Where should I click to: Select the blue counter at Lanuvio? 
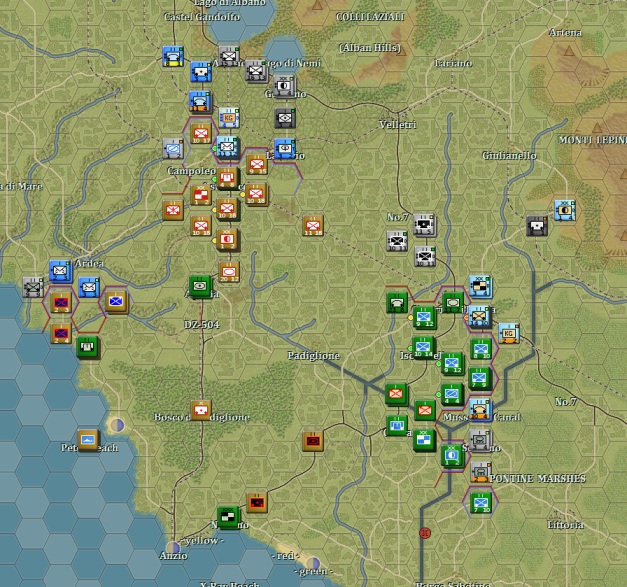285,149
